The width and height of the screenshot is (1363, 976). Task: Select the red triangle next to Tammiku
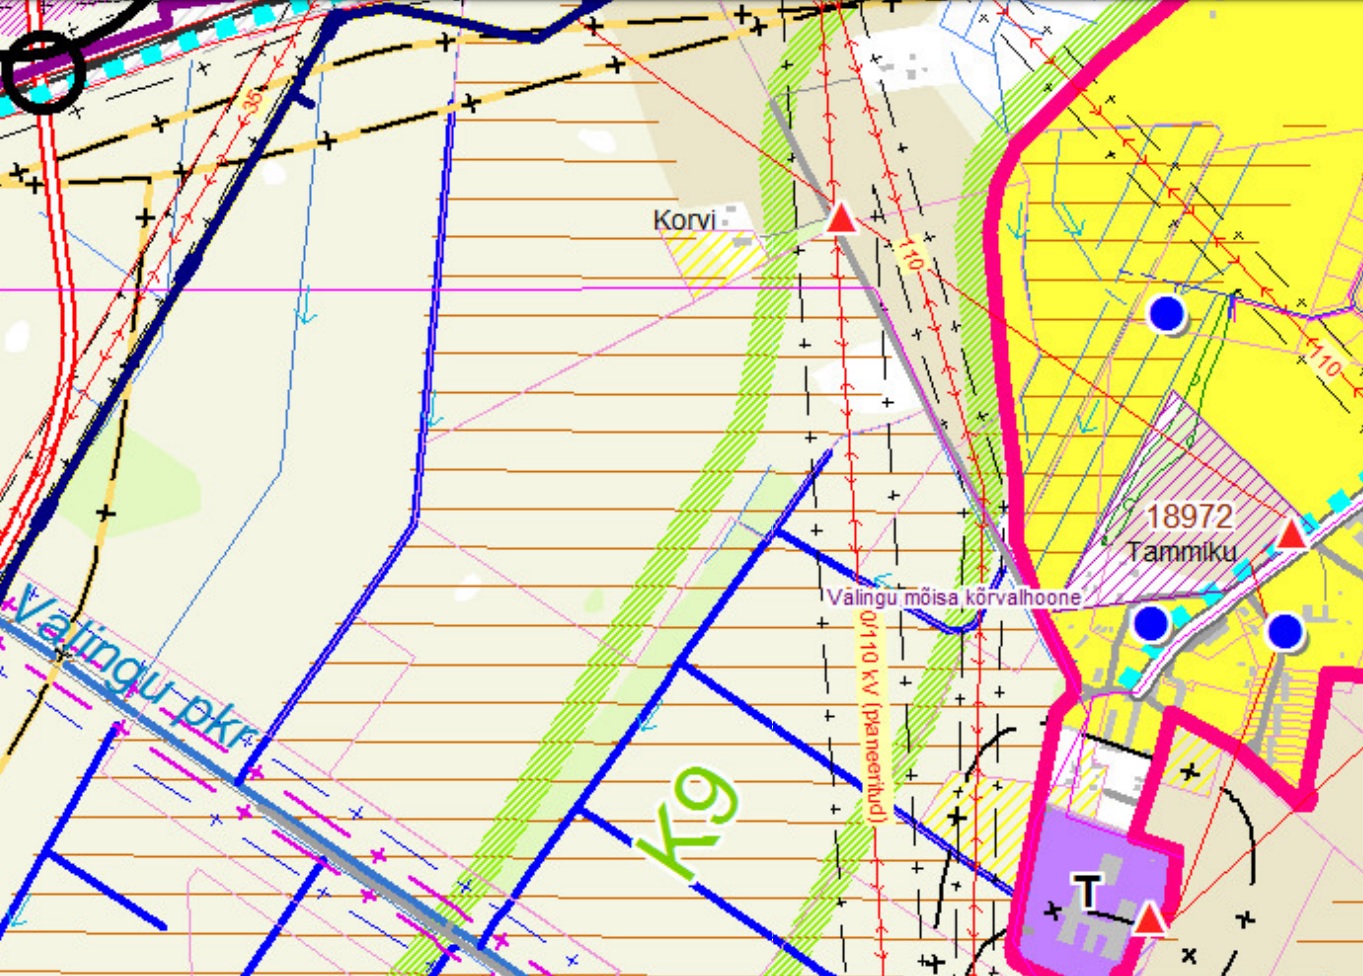coord(1291,534)
